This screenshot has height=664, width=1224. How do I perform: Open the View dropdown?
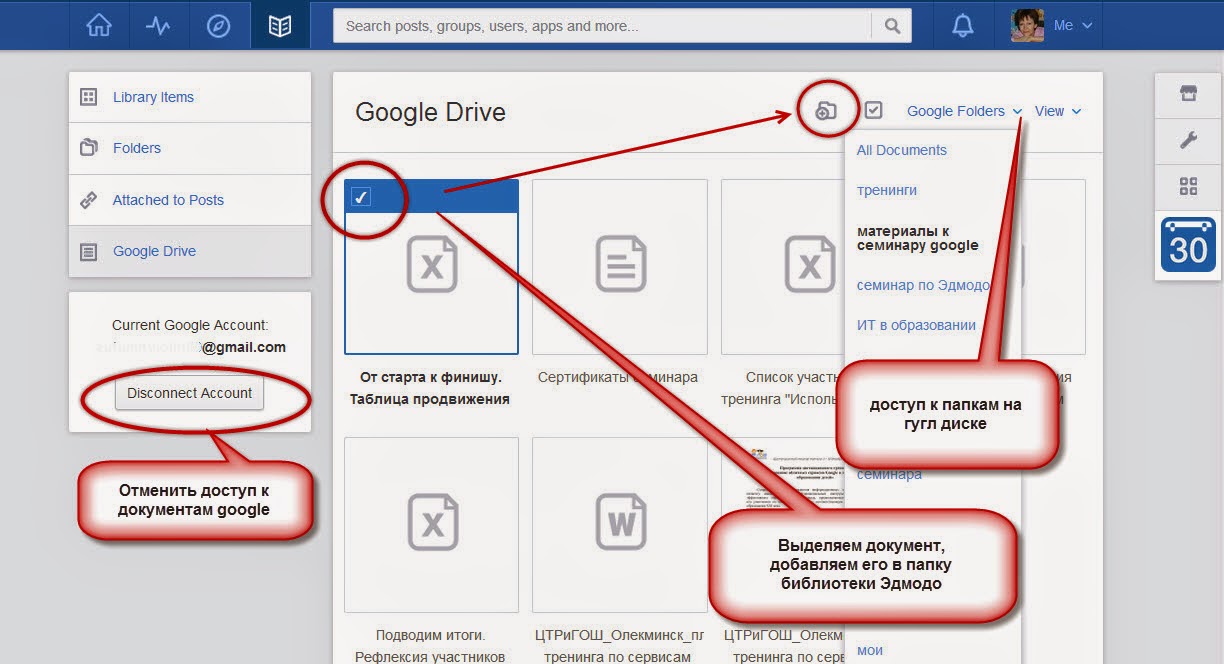coord(1058,111)
